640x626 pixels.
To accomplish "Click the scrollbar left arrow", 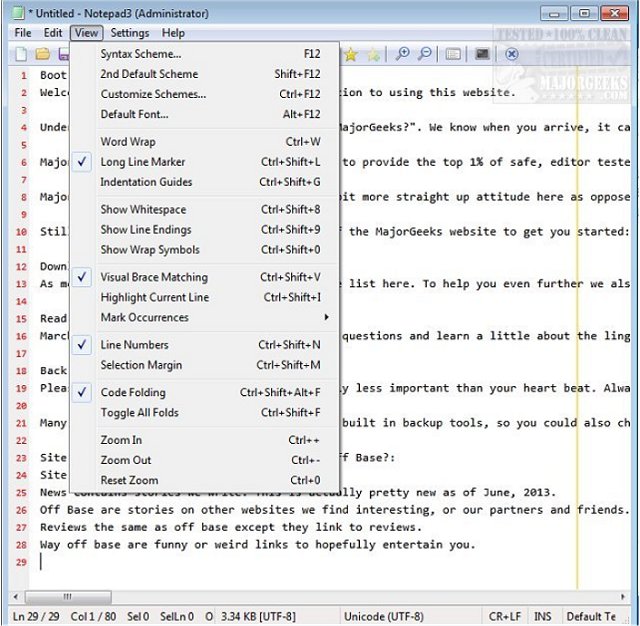I will click(16, 597).
